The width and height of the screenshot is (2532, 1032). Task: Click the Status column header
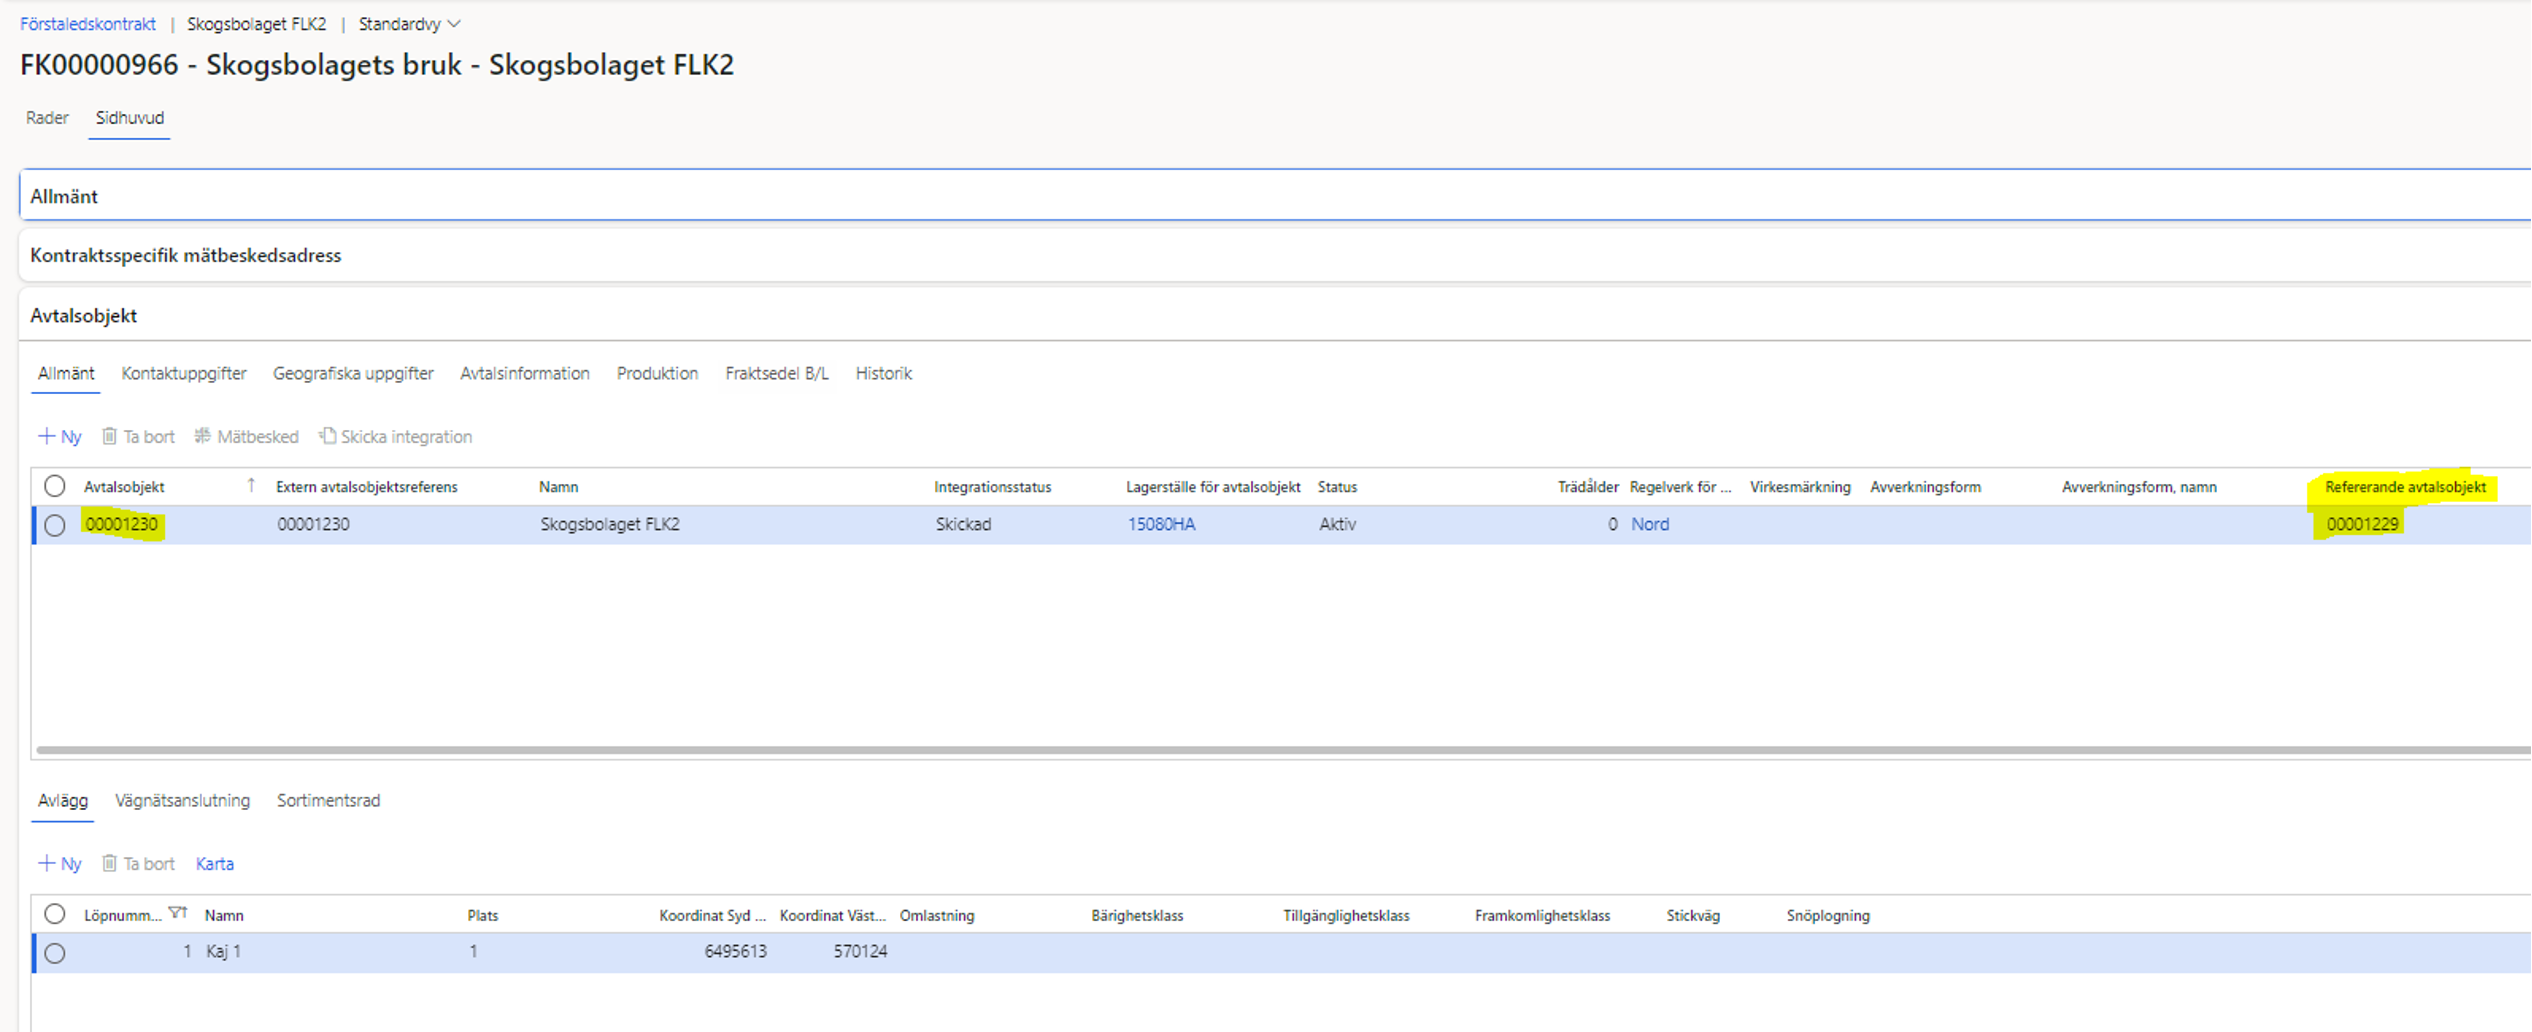click(x=1337, y=487)
